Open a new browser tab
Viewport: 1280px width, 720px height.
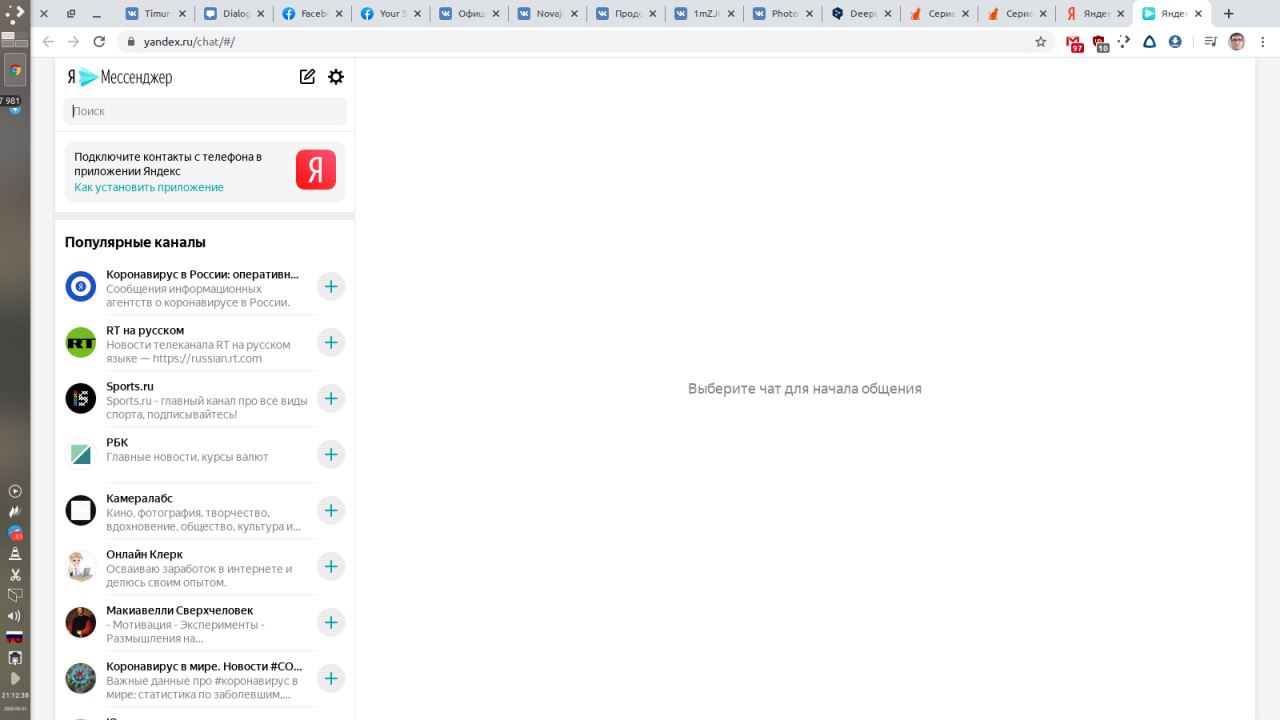[x=1229, y=14]
